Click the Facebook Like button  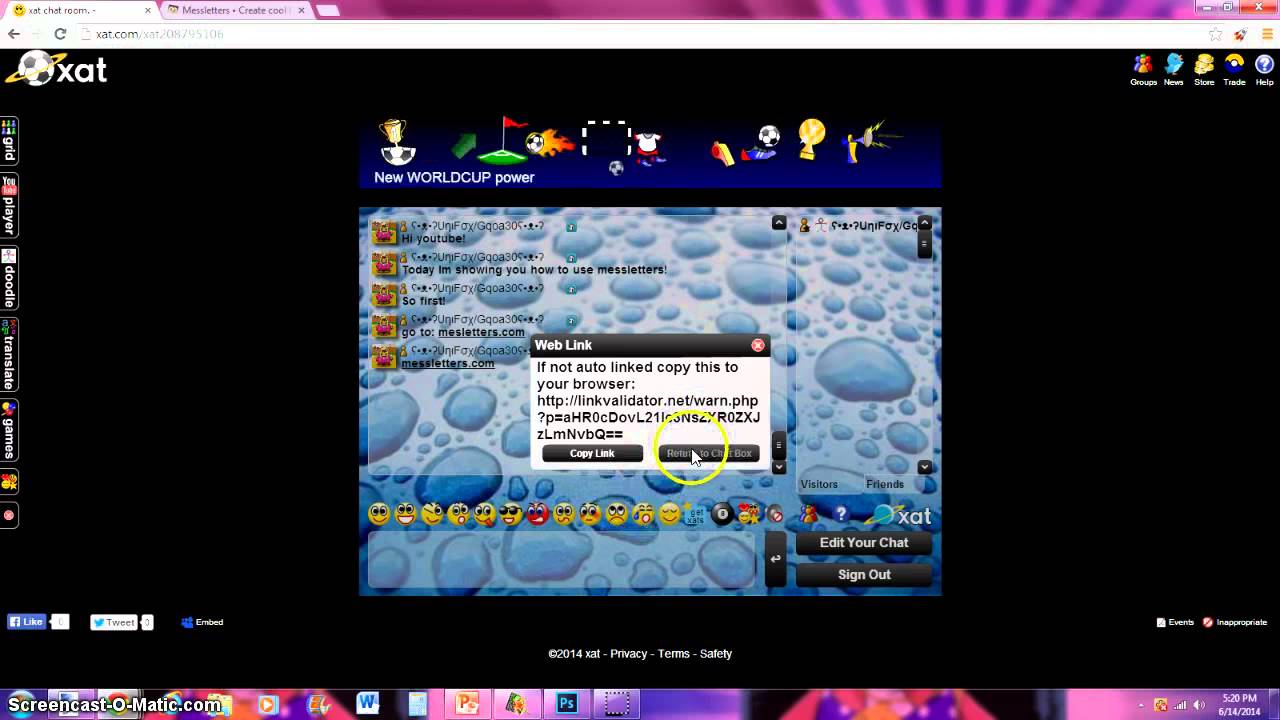[x=27, y=622]
